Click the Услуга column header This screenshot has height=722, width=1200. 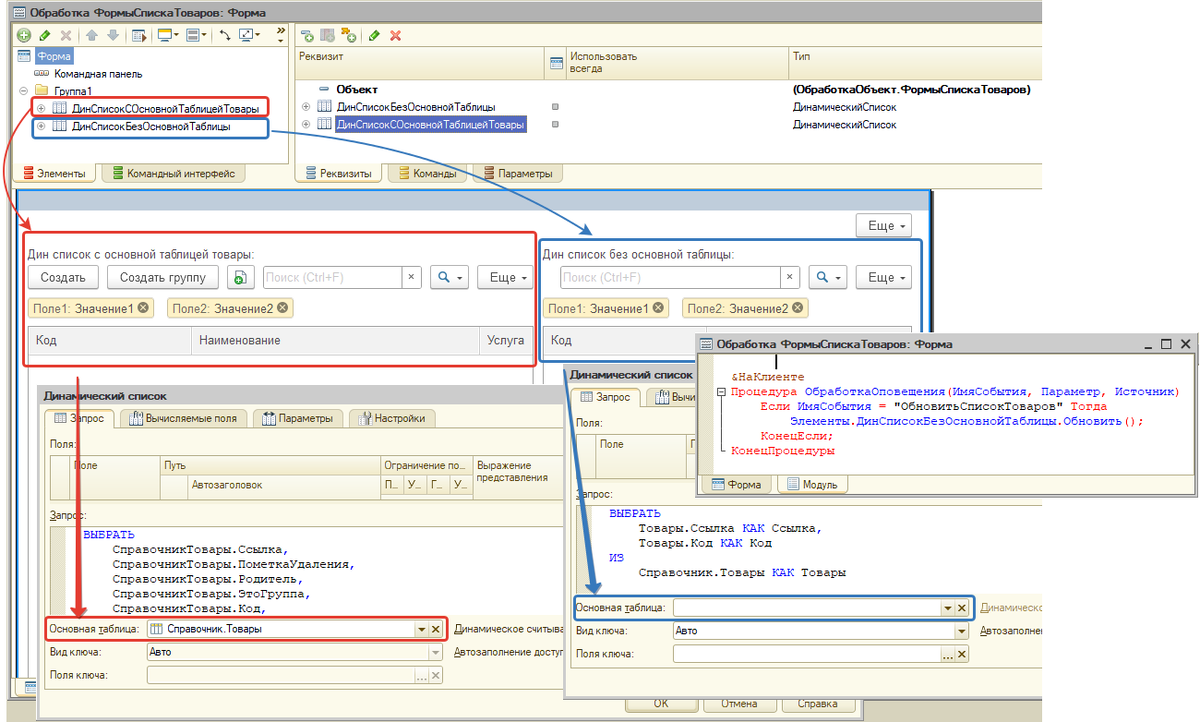pyautogui.click(x=506, y=341)
